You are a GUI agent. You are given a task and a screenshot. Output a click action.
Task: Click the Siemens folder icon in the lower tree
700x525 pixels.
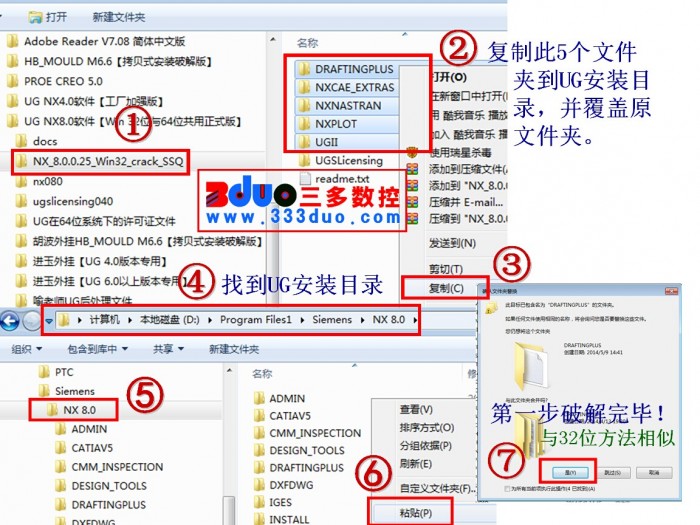pyautogui.click(x=44, y=391)
